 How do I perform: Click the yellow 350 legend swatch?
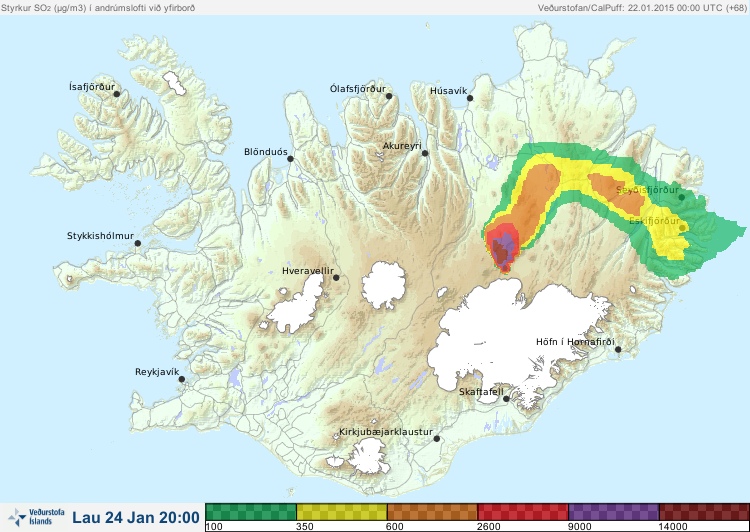coord(342,512)
